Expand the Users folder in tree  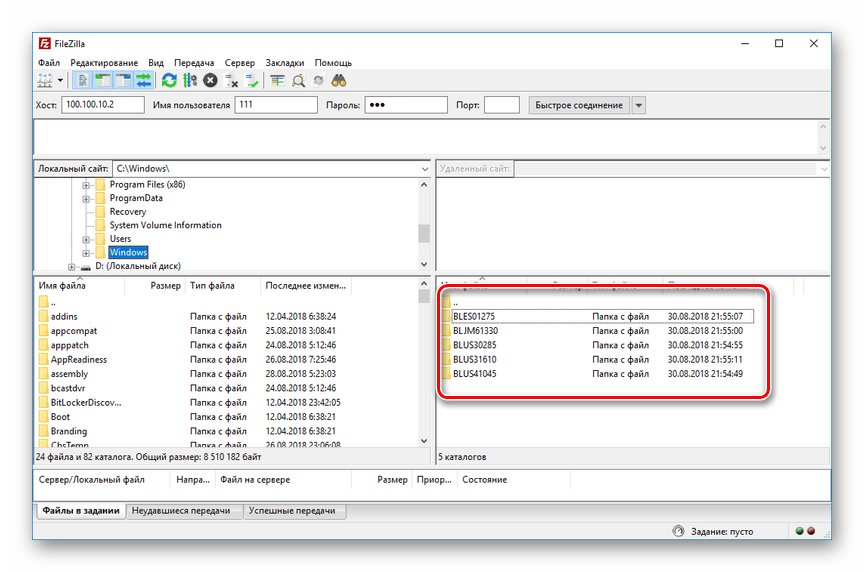pos(87,239)
